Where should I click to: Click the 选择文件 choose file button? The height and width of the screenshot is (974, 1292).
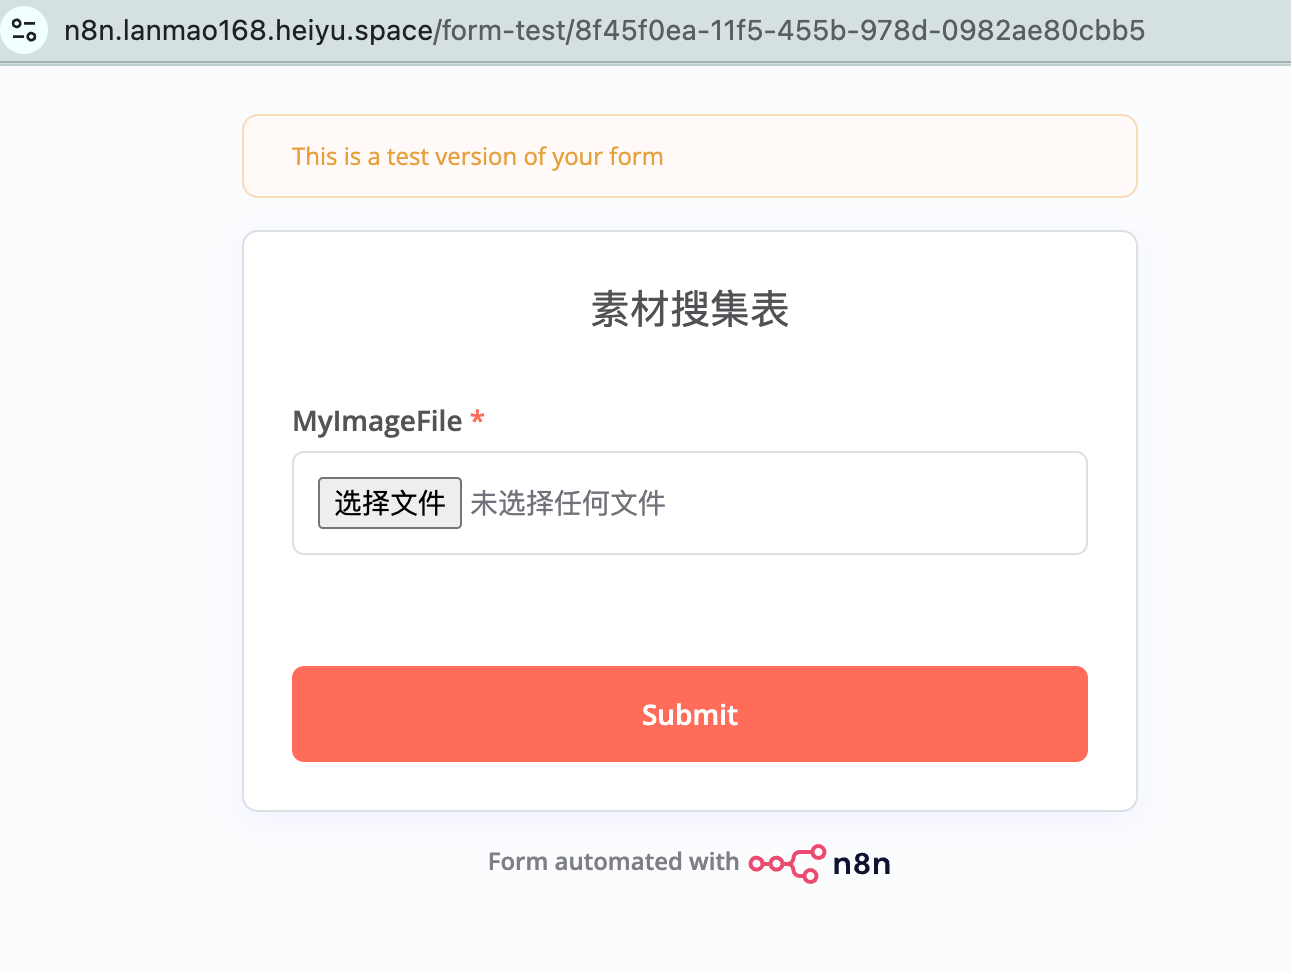(x=389, y=503)
